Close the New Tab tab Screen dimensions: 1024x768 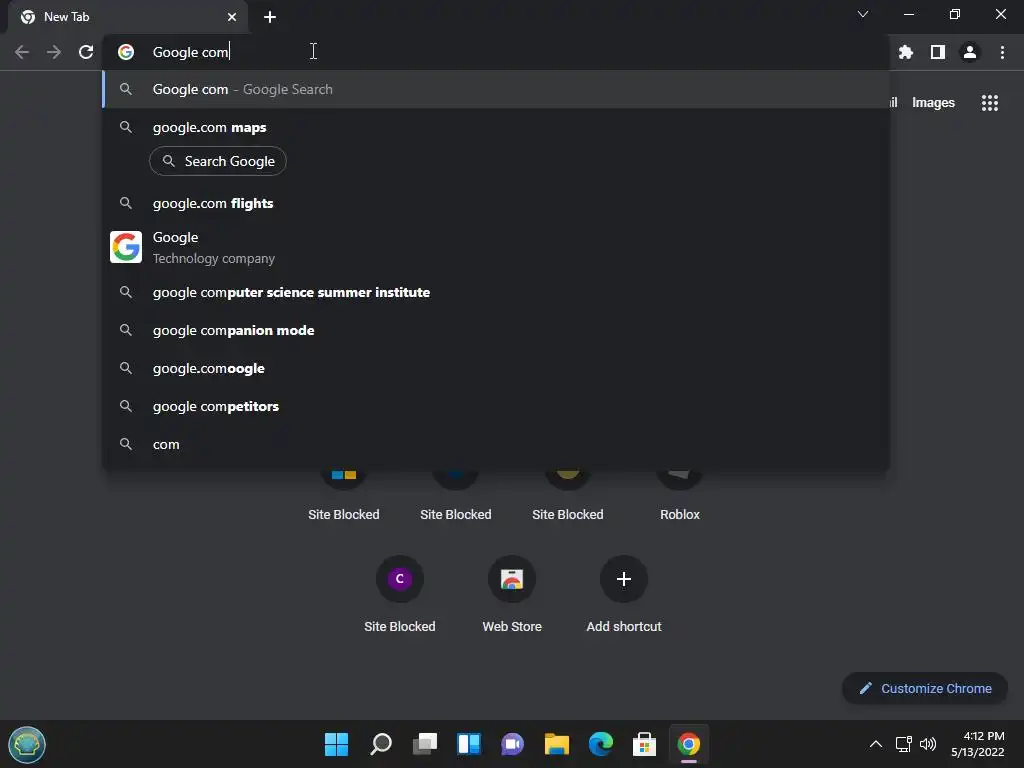[x=232, y=17]
